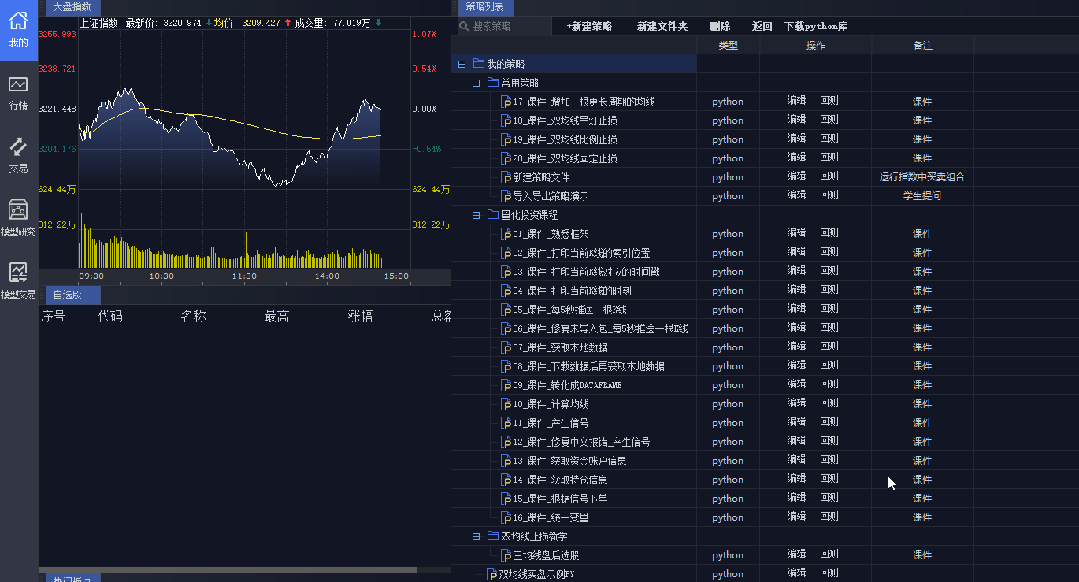The height and width of the screenshot is (582, 1079).
Task: Click 编辑 for the 17_课件 row
Action: click(797, 100)
